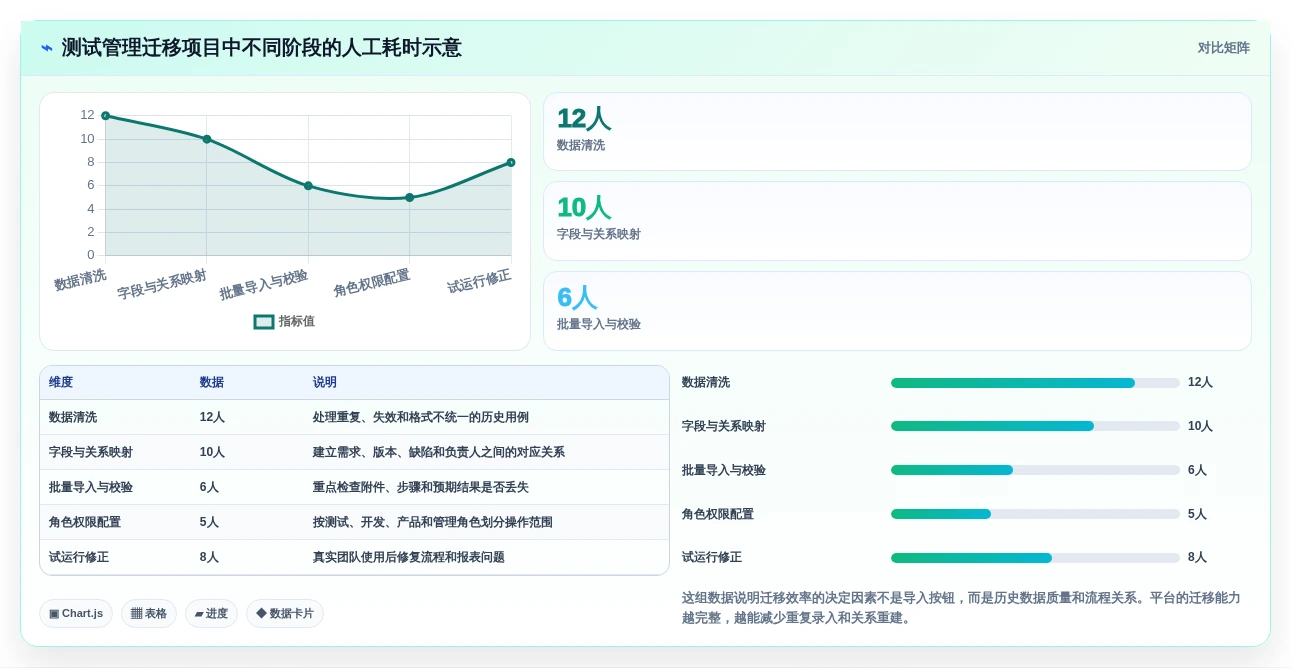Click 建立需求、版本、缺陷和负责人之间的对应关系 description
Viewport: 1291px width, 668px height.
point(439,453)
